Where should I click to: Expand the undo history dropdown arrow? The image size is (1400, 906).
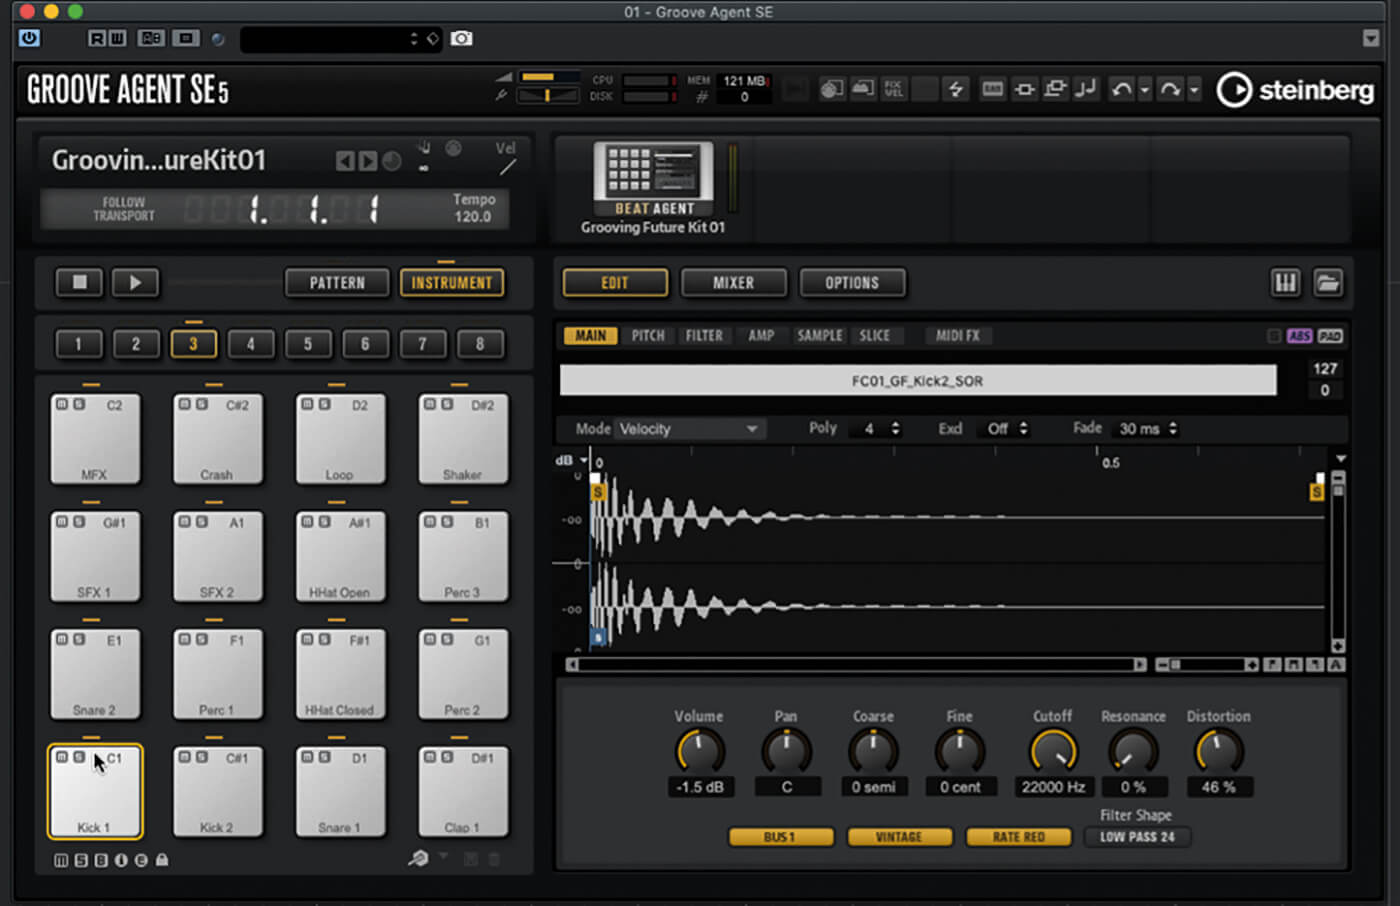click(1145, 90)
